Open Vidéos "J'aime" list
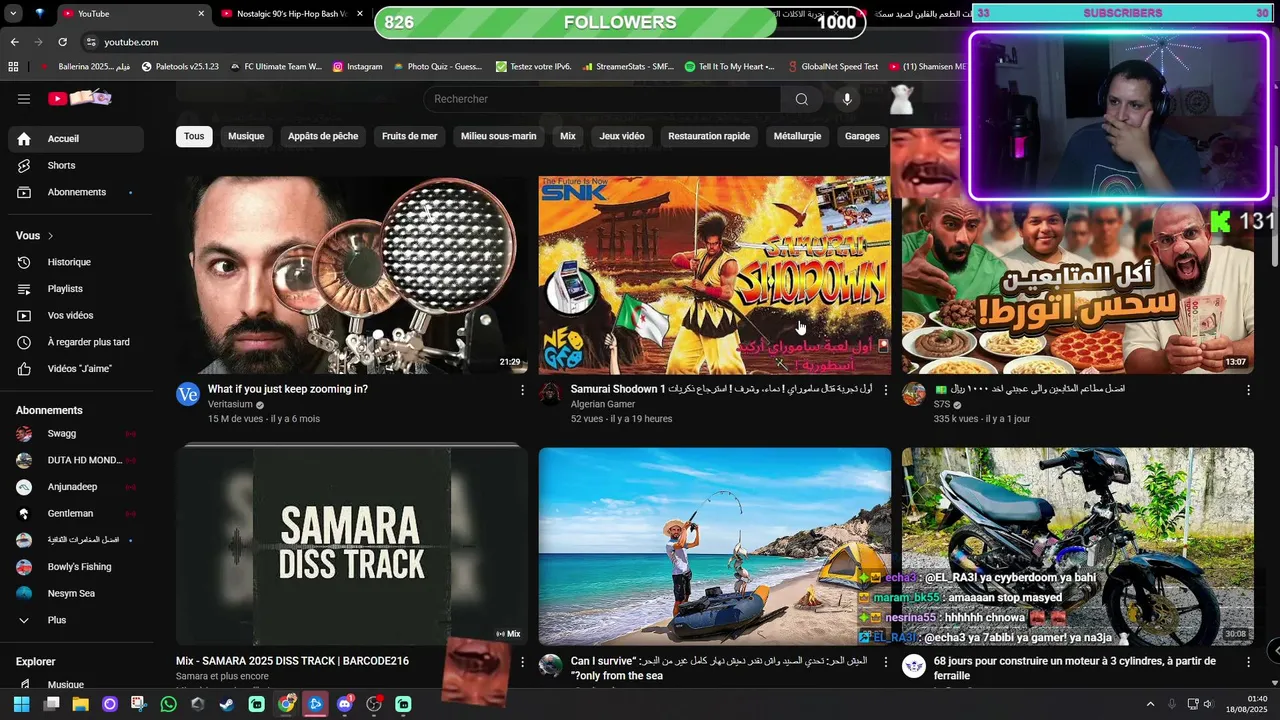1280x720 pixels. coord(76,369)
